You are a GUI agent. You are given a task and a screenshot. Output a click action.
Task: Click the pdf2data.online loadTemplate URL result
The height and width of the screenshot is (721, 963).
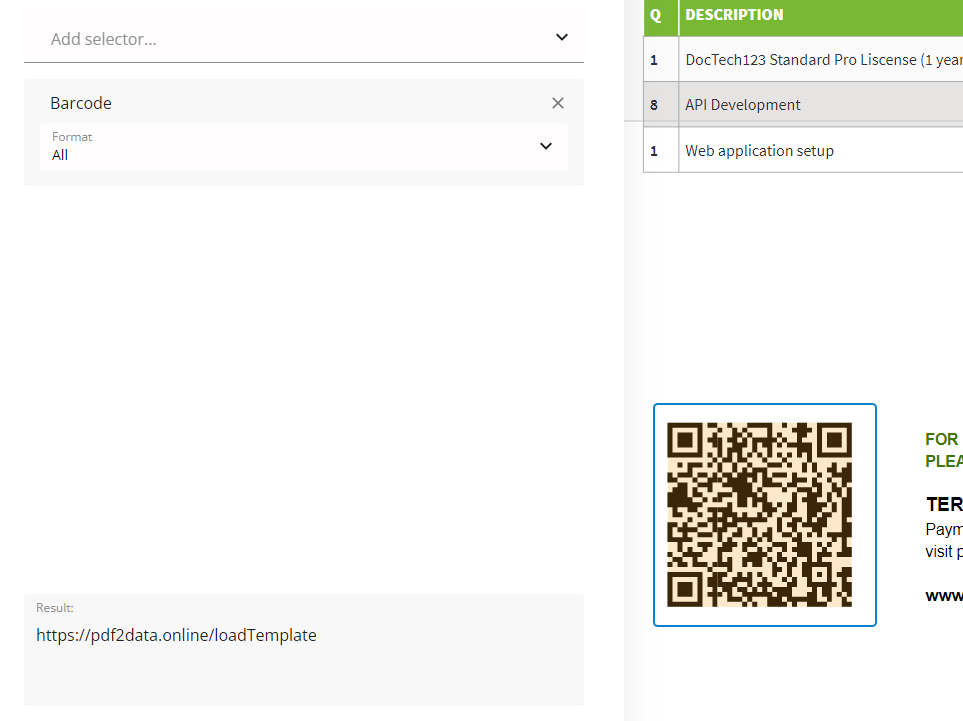(176, 635)
